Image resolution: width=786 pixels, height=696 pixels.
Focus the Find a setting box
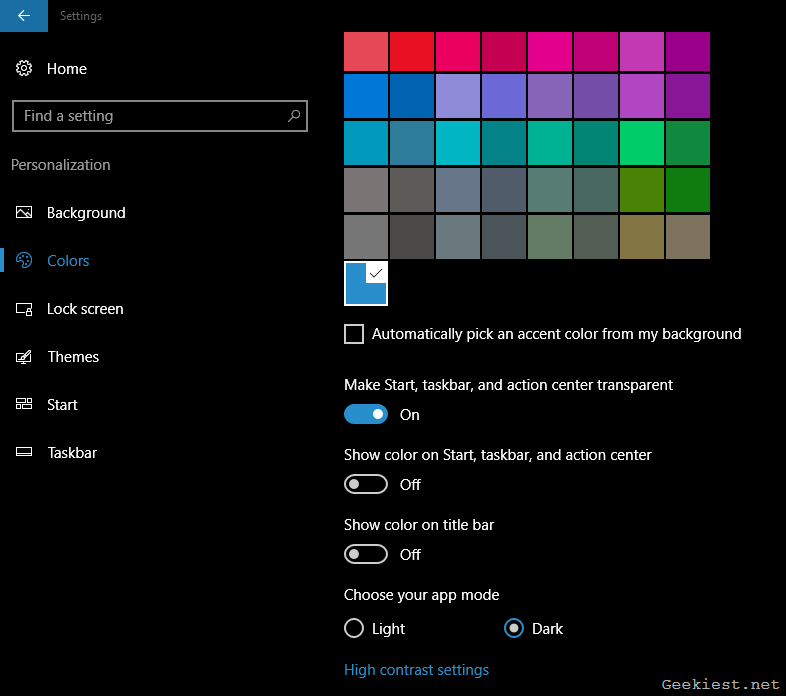(x=150, y=116)
